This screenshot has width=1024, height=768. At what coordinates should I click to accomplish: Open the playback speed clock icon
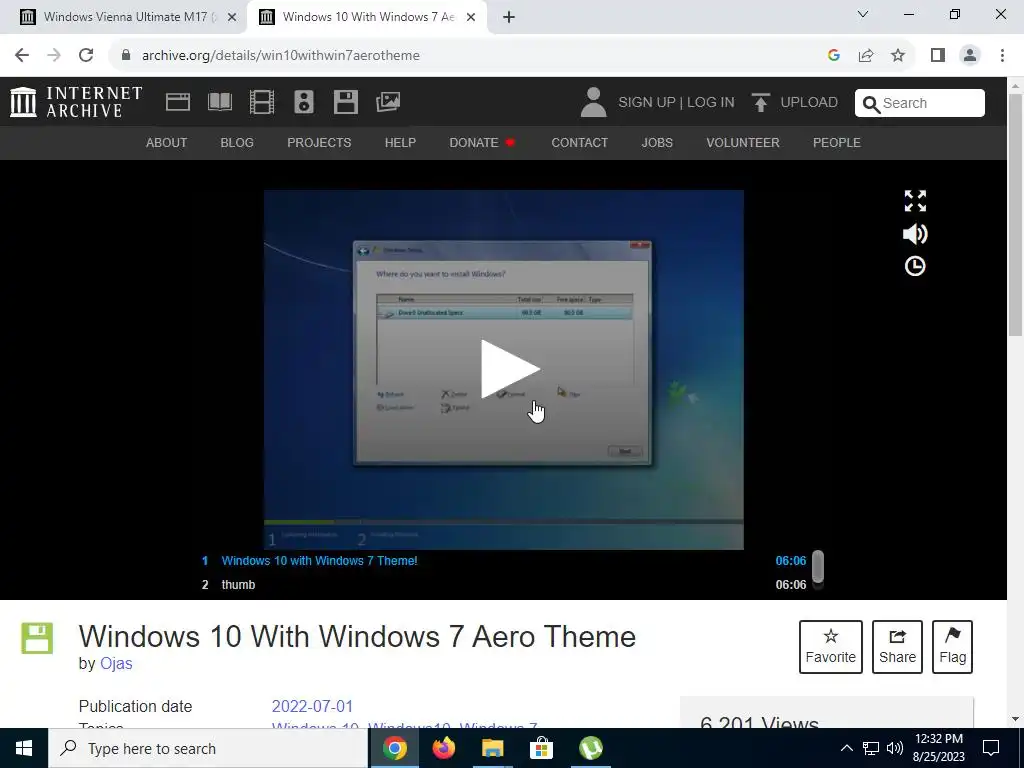[915, 266]
